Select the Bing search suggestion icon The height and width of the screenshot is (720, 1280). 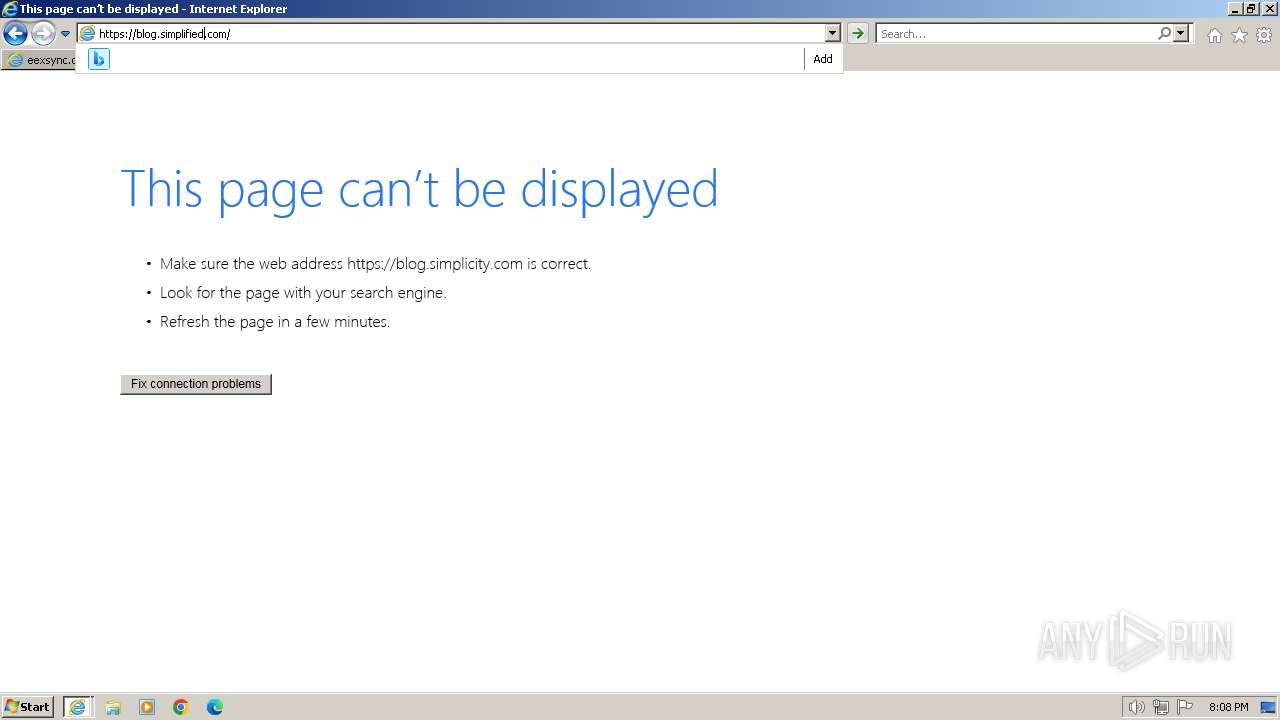(98, 59)
